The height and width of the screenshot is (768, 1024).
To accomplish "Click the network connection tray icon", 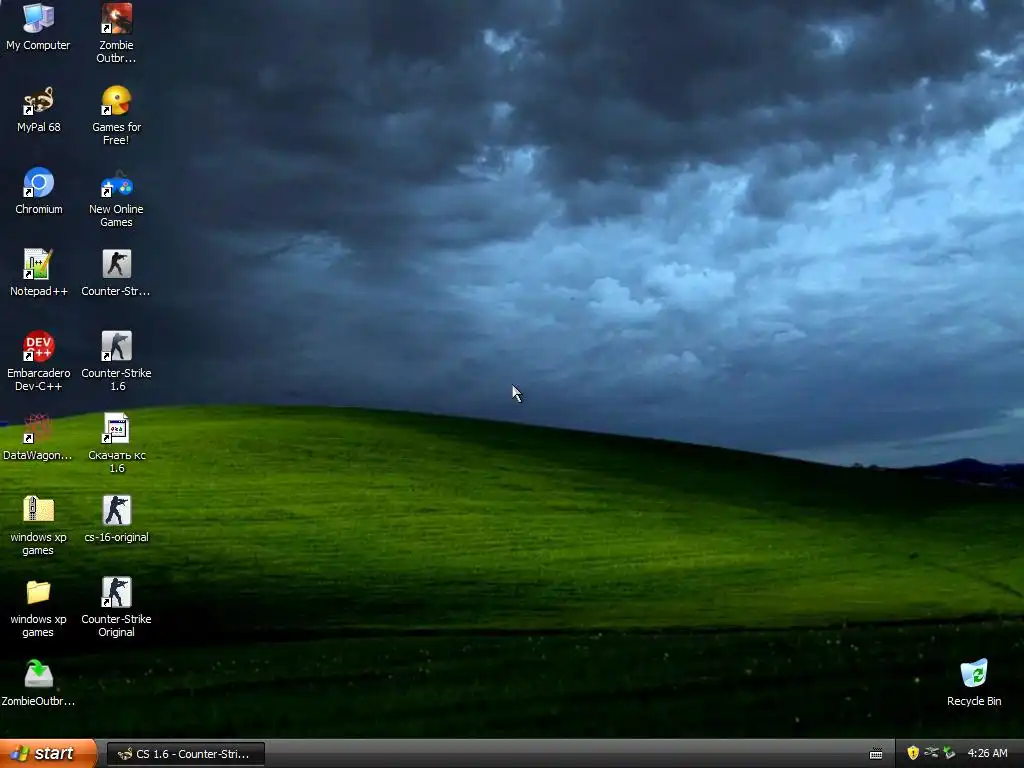I will (x=931, y=753).
